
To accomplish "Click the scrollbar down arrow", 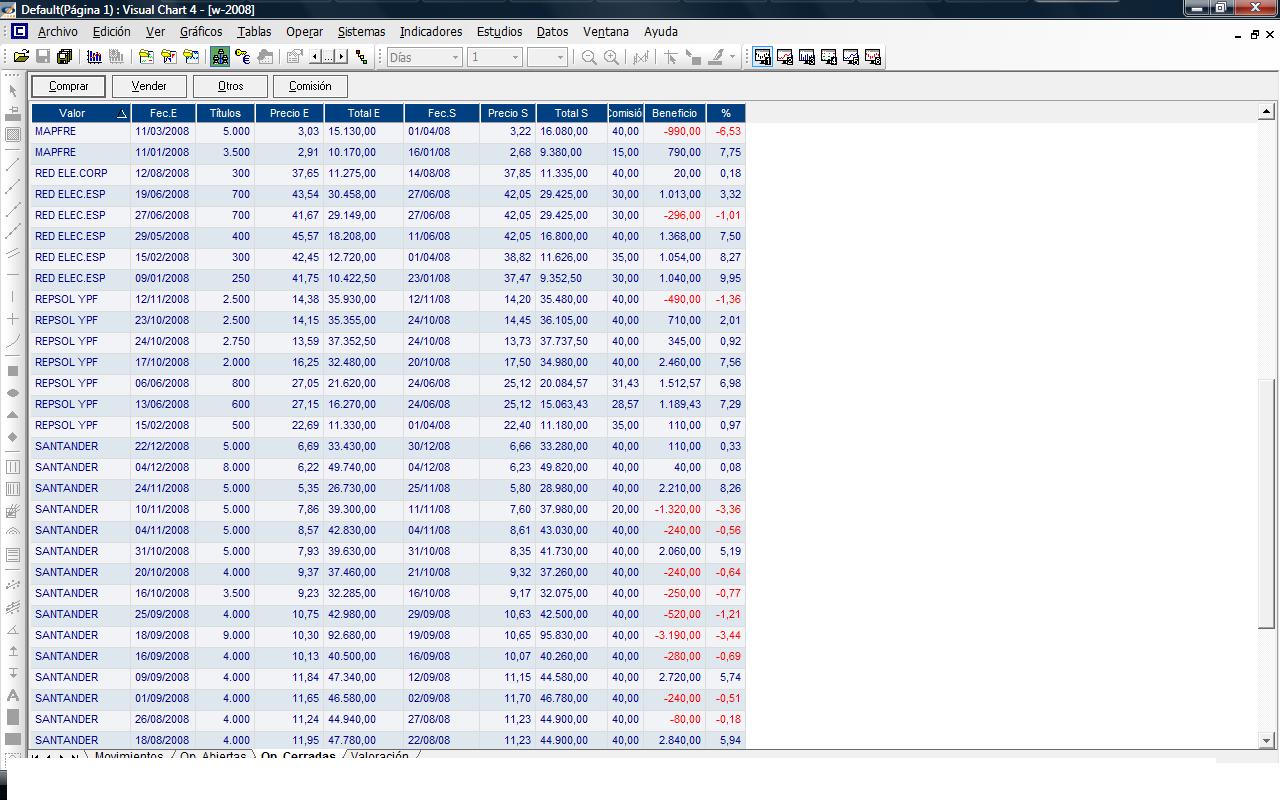I will 1266,740.
